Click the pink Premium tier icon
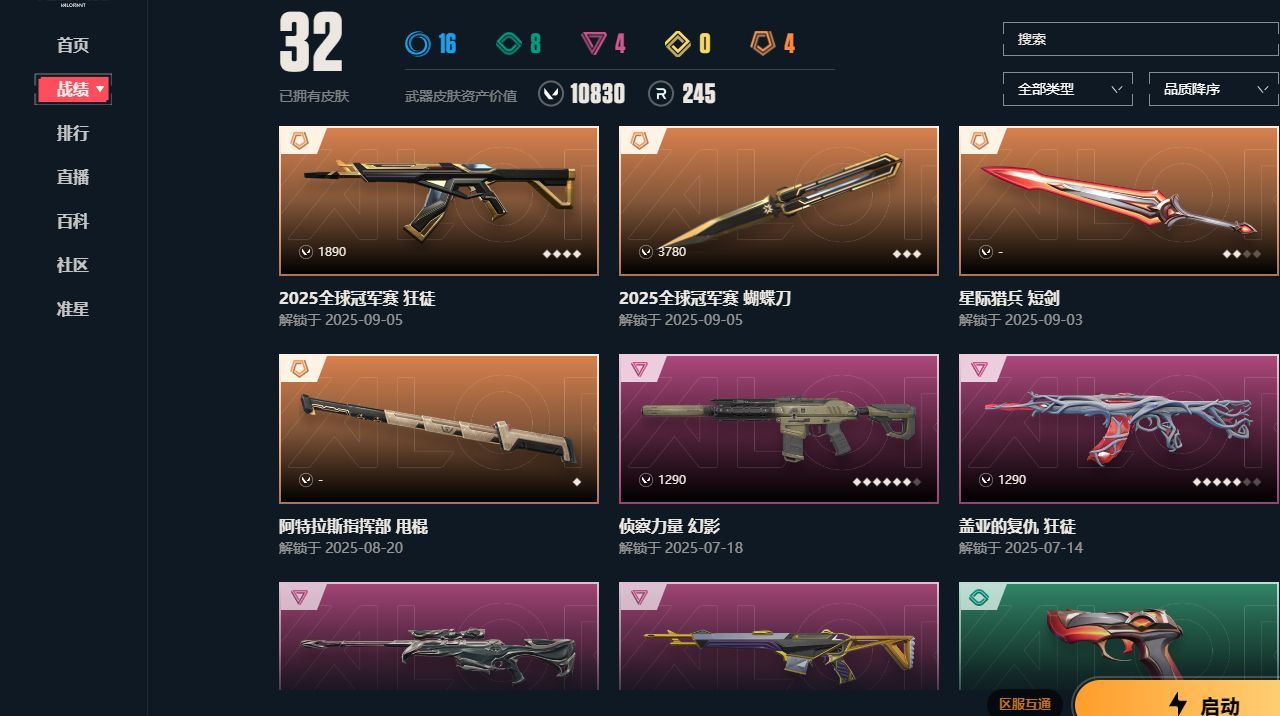Image resolution: width=1280 pixels, height=716 pixels. click(x=594, y=44)
